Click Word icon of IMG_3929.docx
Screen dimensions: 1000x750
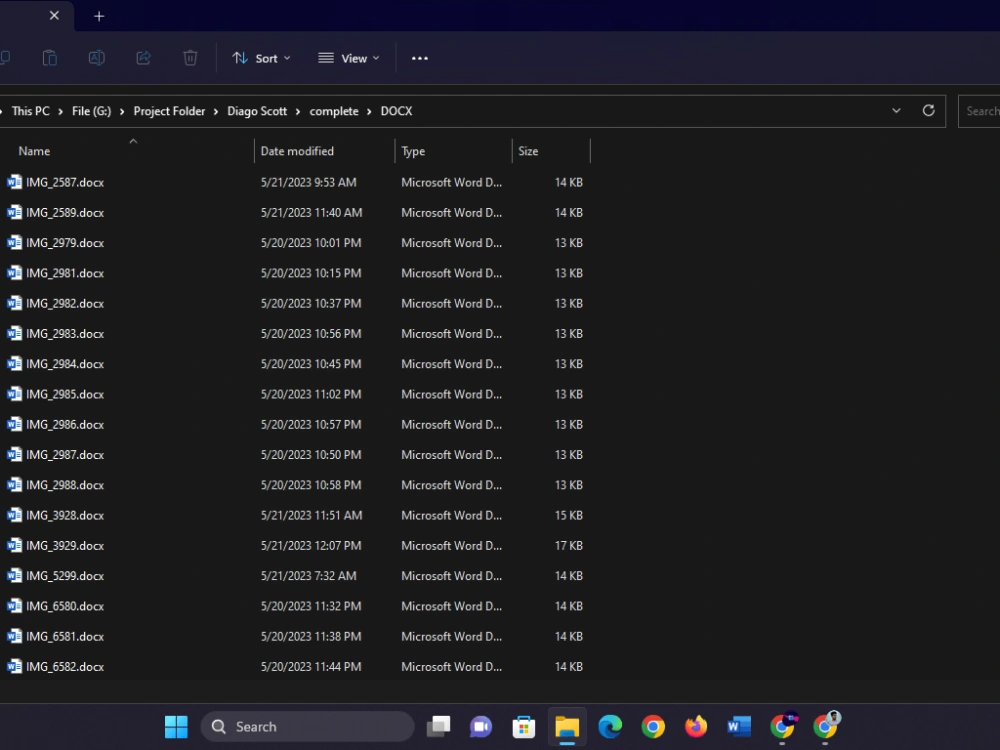click(x=14, y=545)
